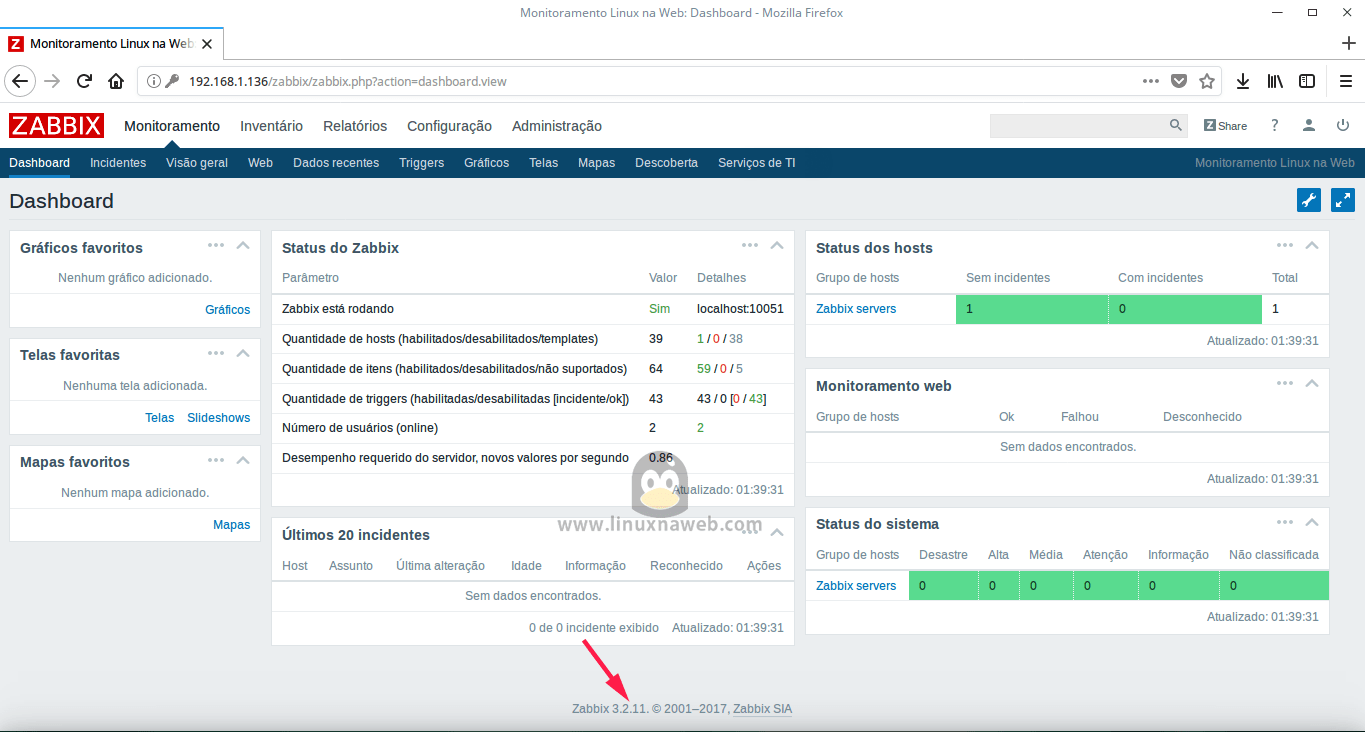Open Telas favoritas widget options menu
This screenshot has height=732, width=1365.
pyautogui.click(x=216, y=352)
